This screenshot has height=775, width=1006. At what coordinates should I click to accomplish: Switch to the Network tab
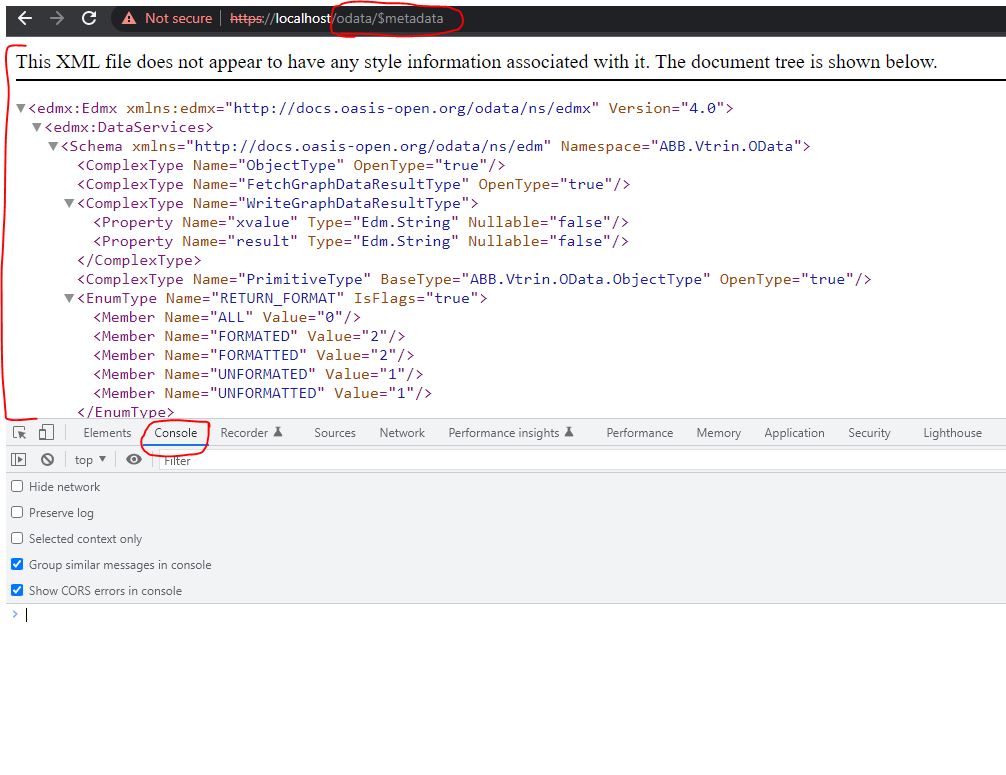[x=402, y=433]
